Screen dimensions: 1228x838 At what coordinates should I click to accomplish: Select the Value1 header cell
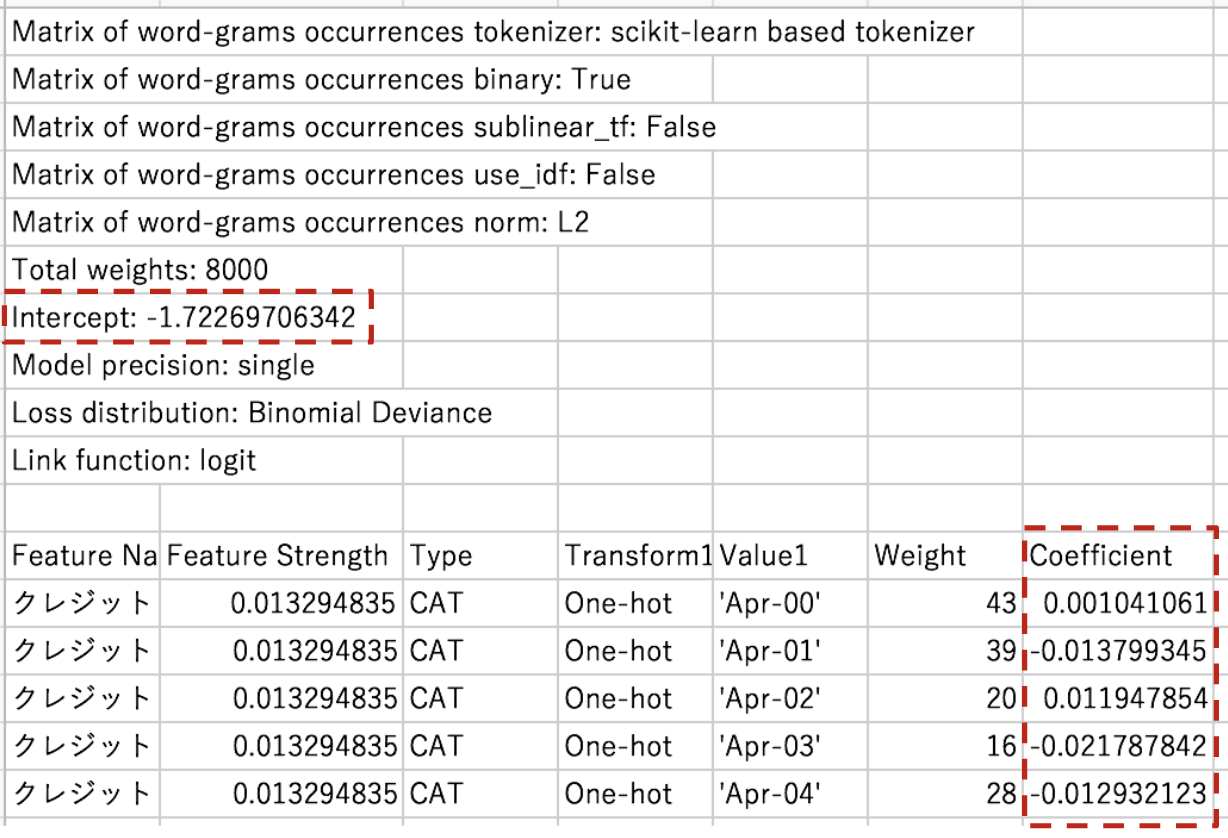(790, 555)
